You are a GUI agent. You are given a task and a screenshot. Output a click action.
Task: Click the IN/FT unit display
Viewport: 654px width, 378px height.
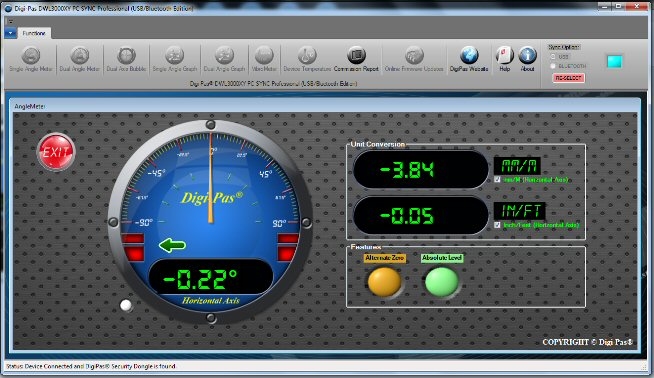point(520,211)
